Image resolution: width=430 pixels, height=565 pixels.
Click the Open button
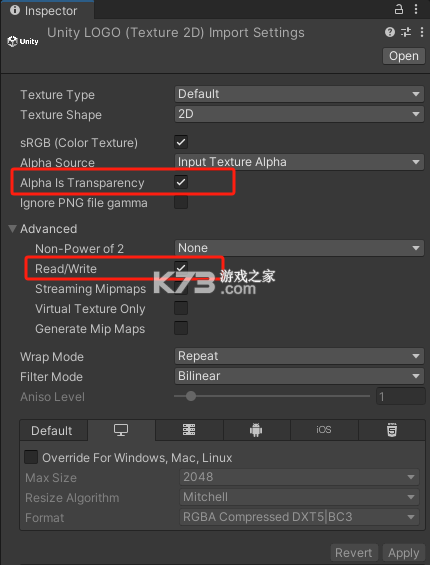click(404, 56)
